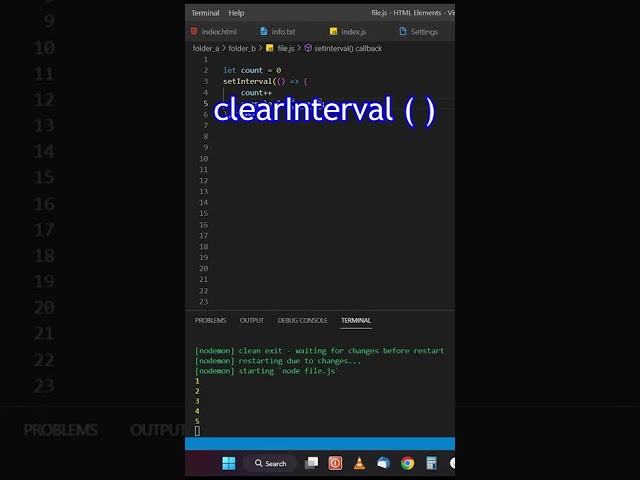Viewport: 640px width, 480px height.
Task: Open the Windows Start menu
Action: (x=229, y=463)
